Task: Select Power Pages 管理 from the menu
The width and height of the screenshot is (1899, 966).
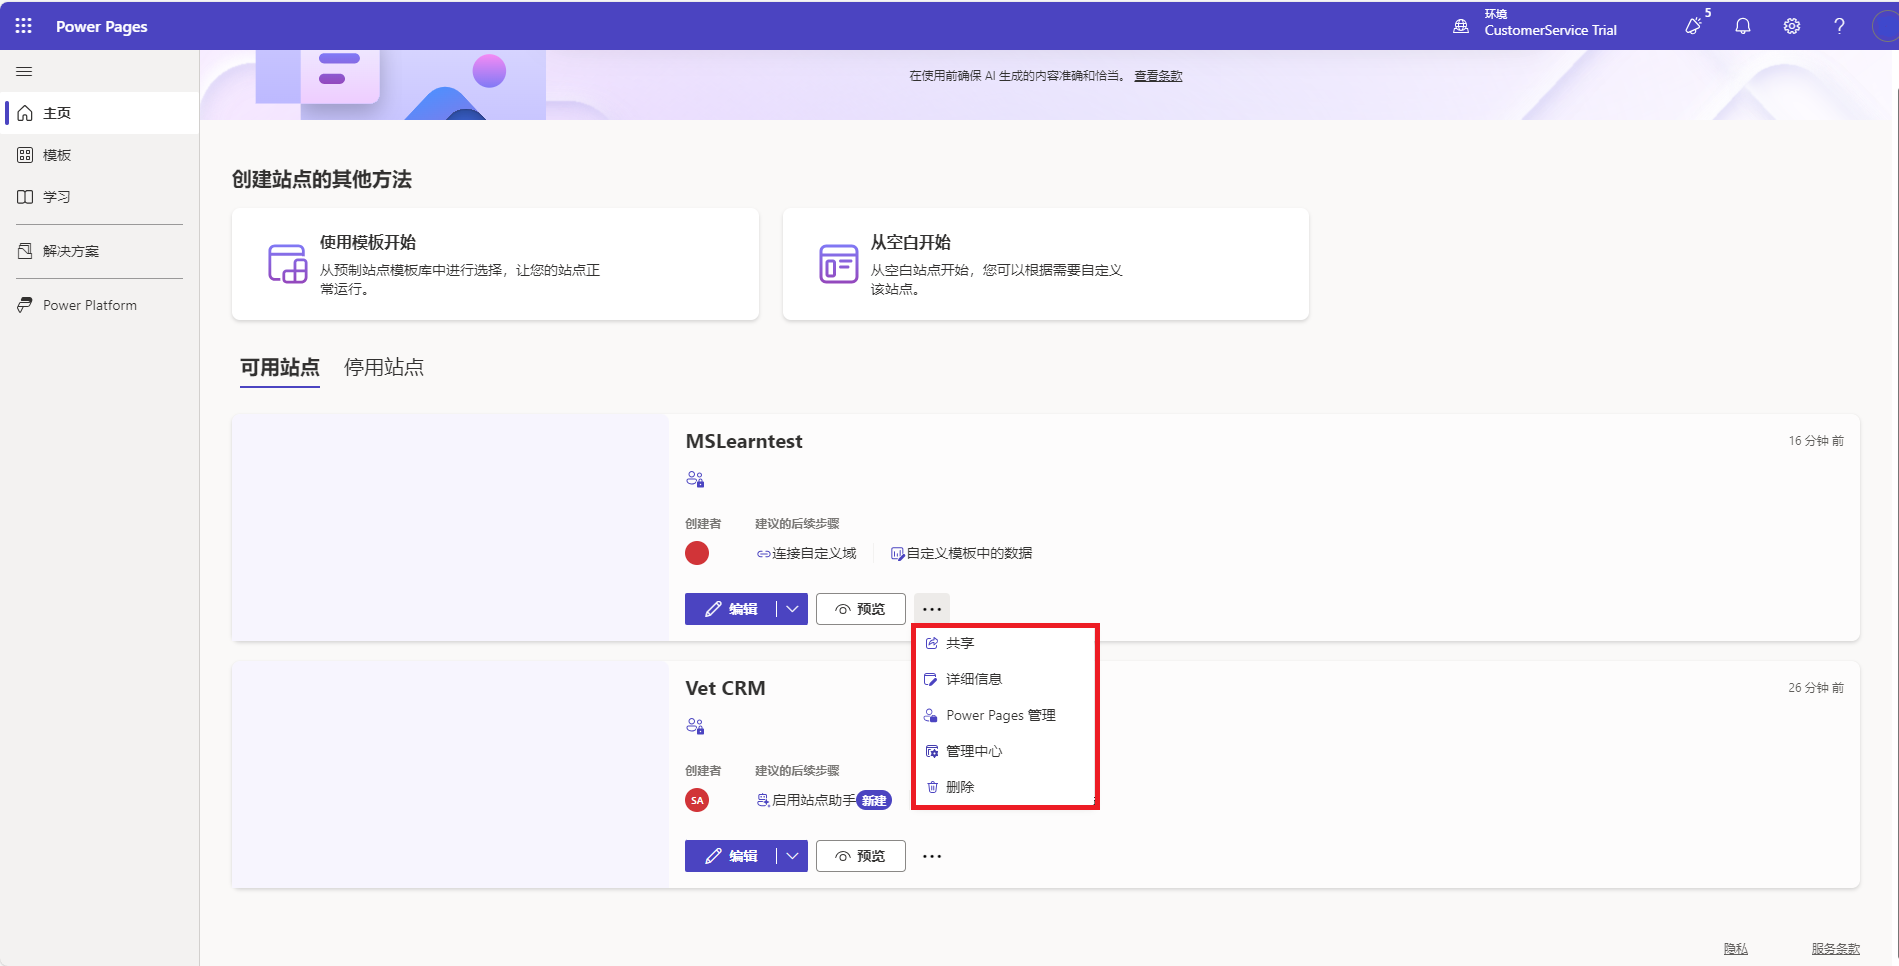Action: coord(1006,715)
